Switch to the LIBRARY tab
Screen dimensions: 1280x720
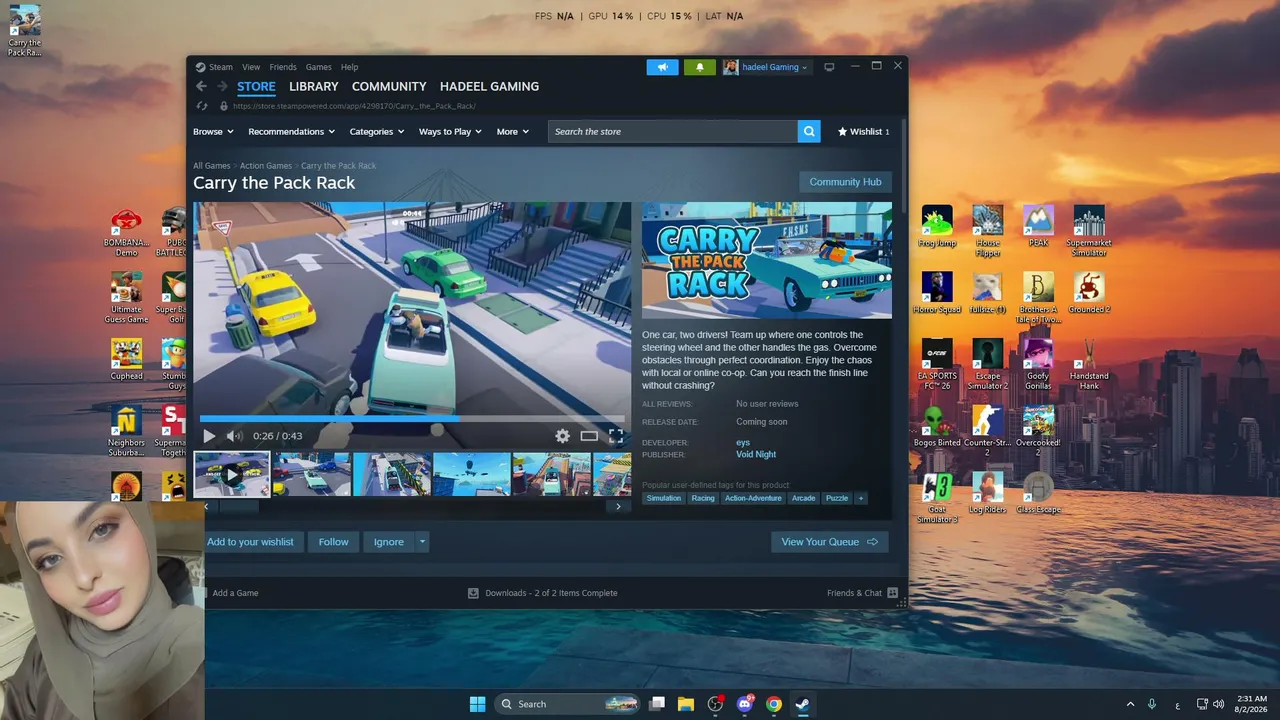pos(314,87)
